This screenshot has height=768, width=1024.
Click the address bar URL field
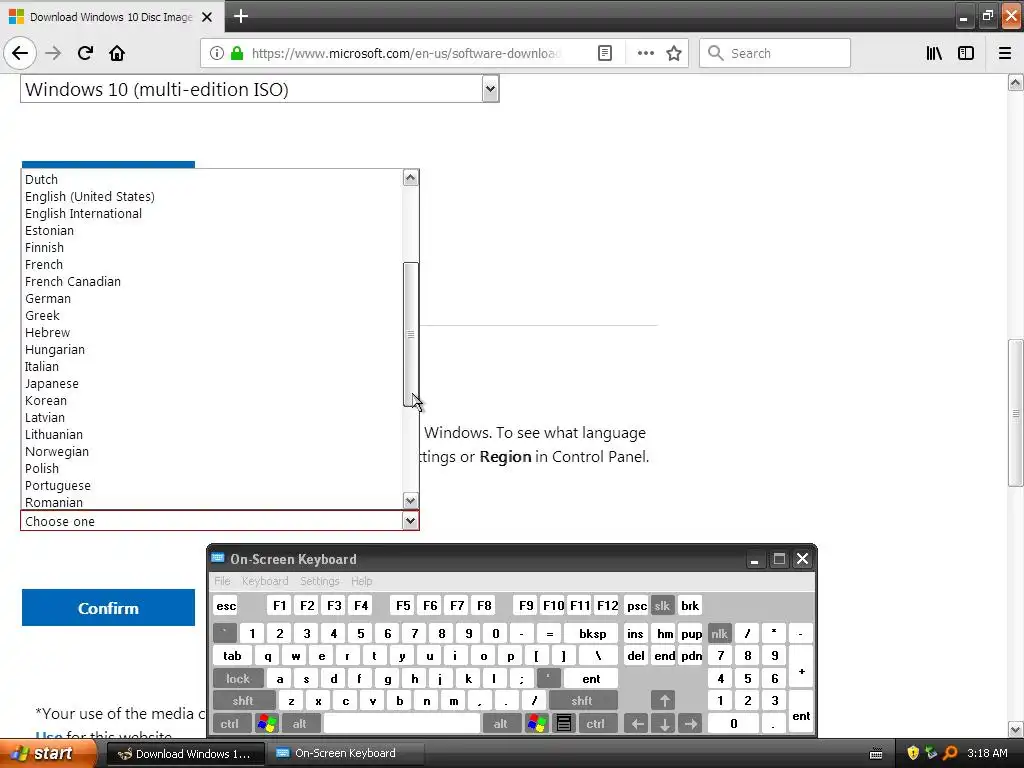point(406,53)
